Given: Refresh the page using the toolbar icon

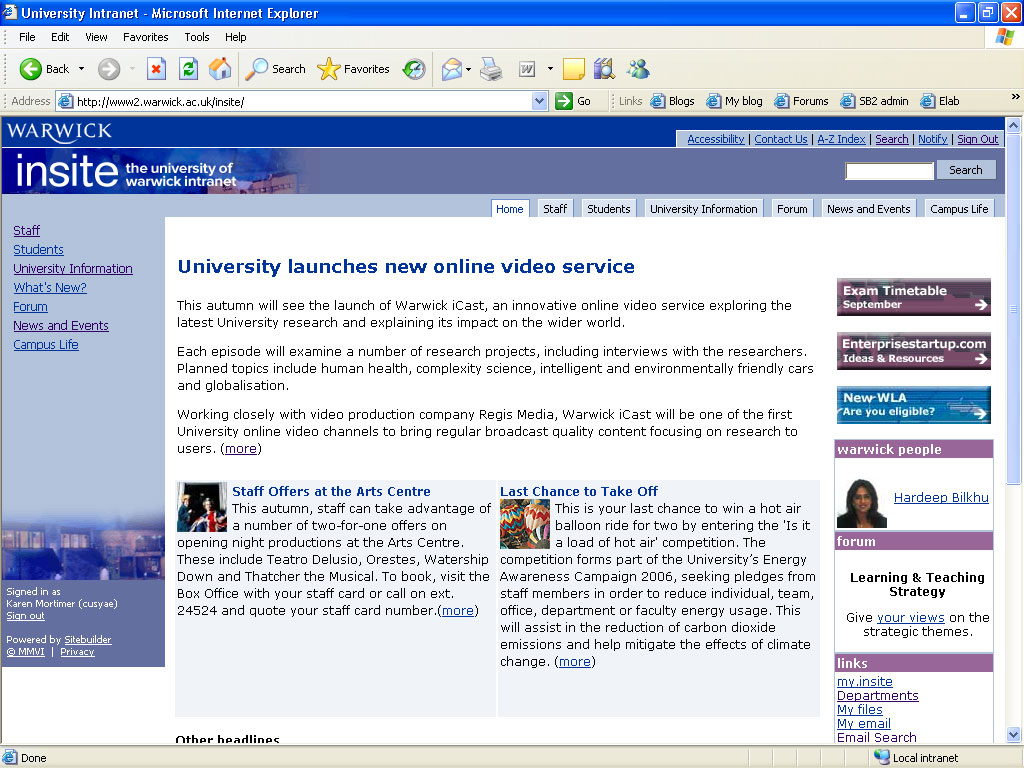Looking at the screenshot, I should point(188,69).
